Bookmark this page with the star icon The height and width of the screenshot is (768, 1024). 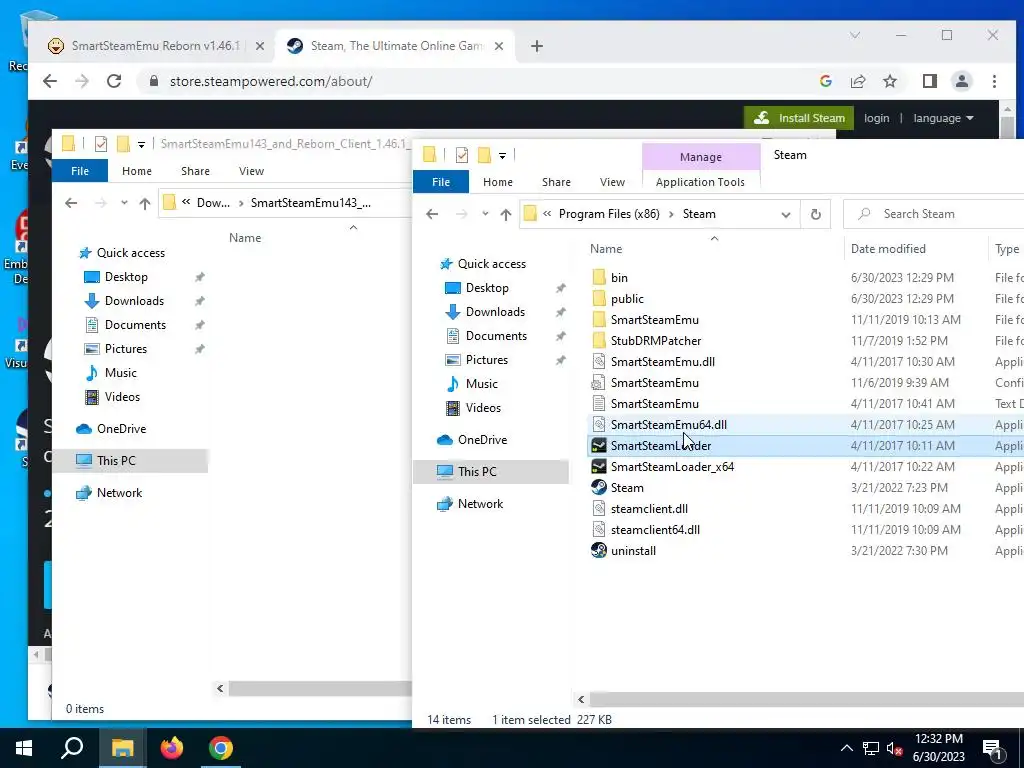pyautogui.click(x=889, y=81)
